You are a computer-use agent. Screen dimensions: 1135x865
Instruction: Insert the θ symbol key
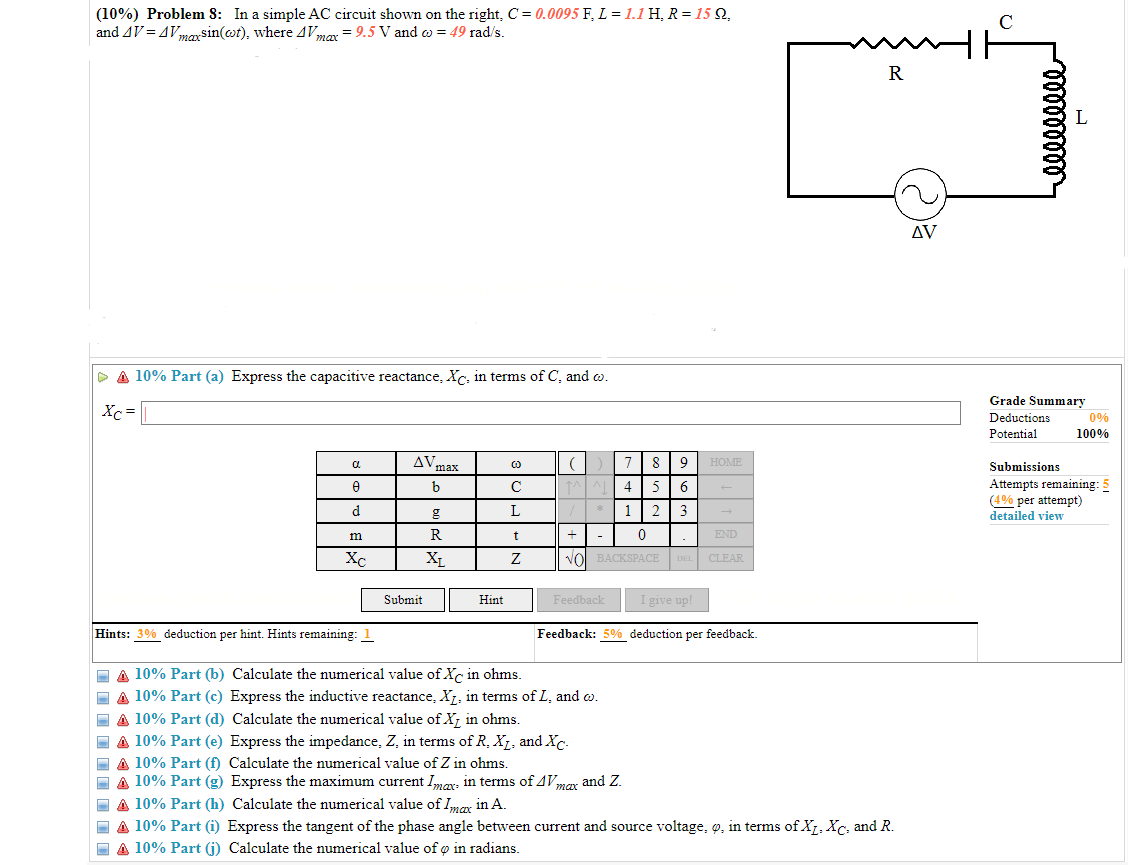(x=356, y=487)
